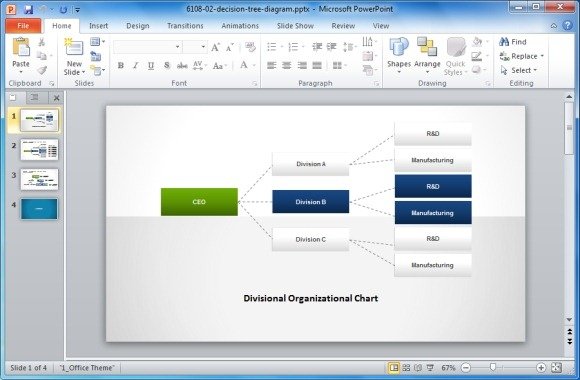Open the font size dropdown
Screen dimensions: 580x380
coord(203,47)
